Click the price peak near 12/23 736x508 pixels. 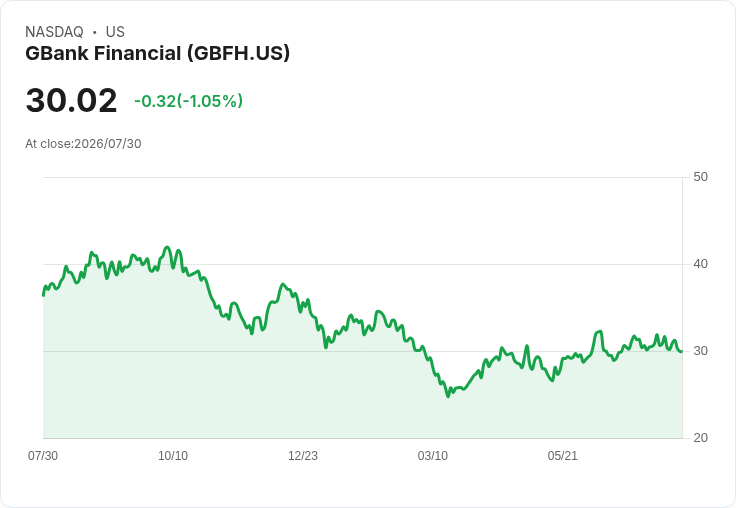click(x=283, y=284)
